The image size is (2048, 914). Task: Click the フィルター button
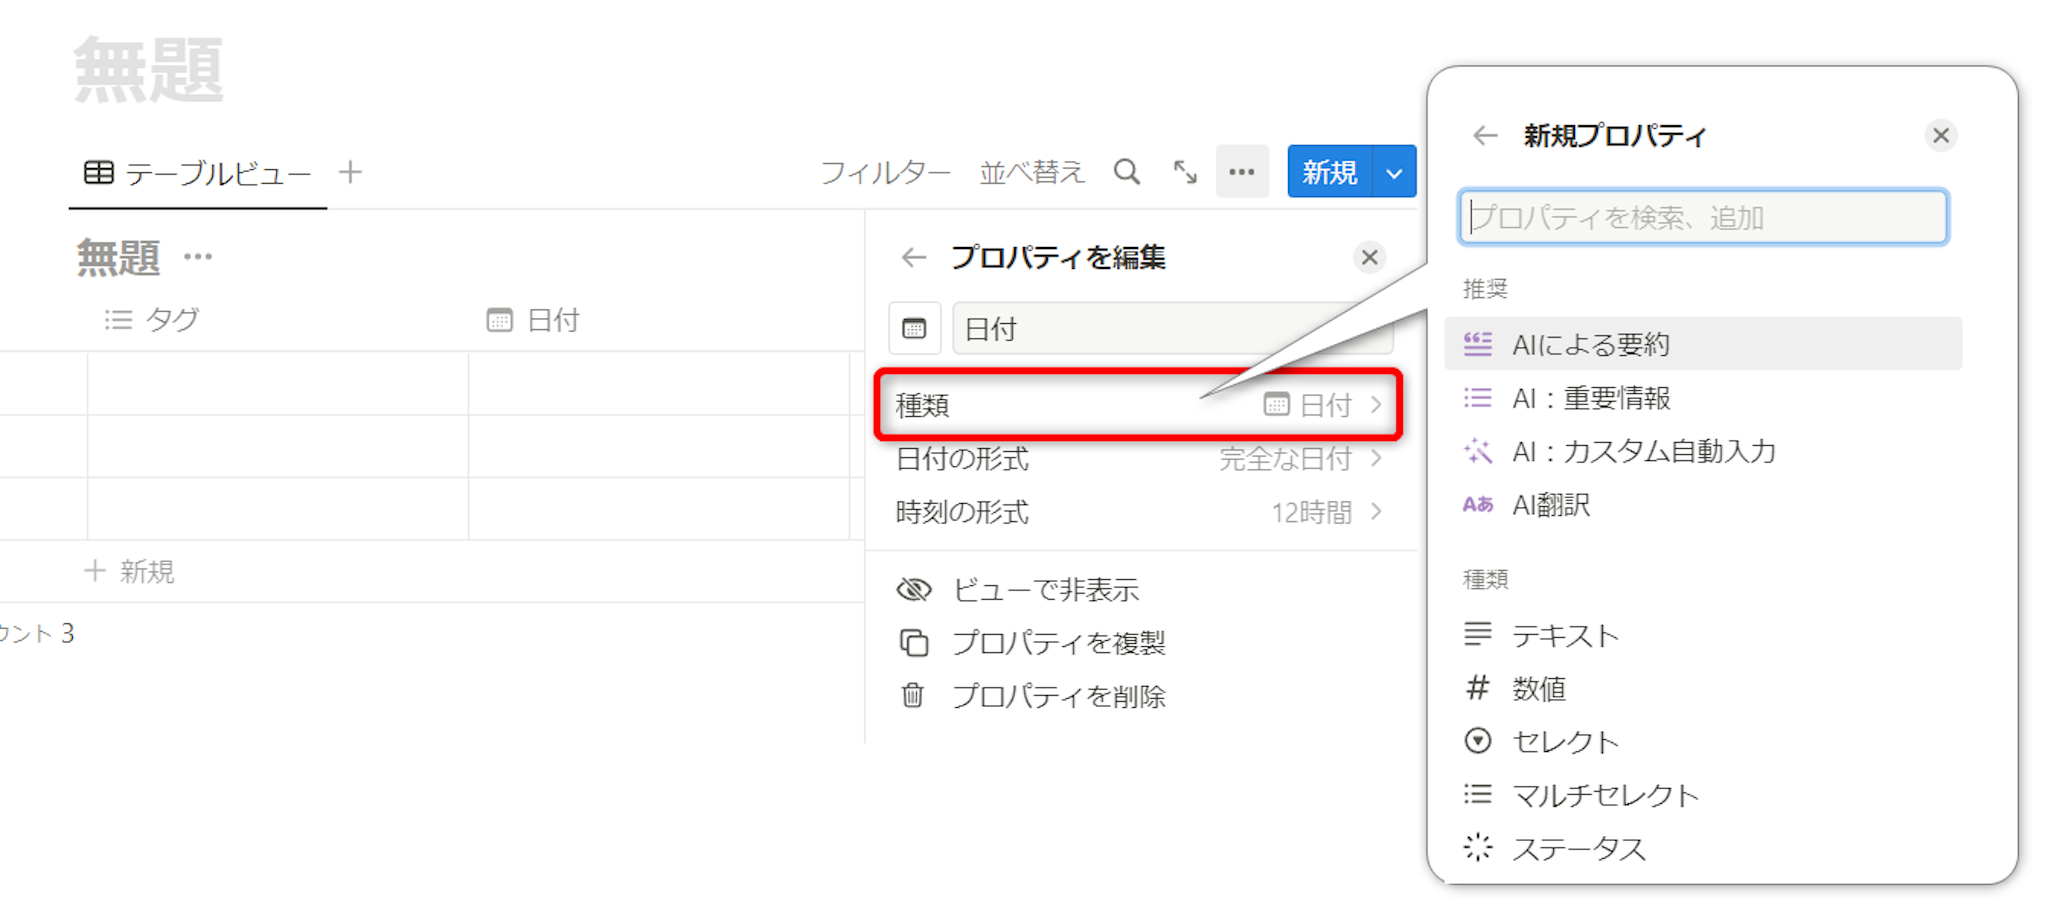click(885, 173)
